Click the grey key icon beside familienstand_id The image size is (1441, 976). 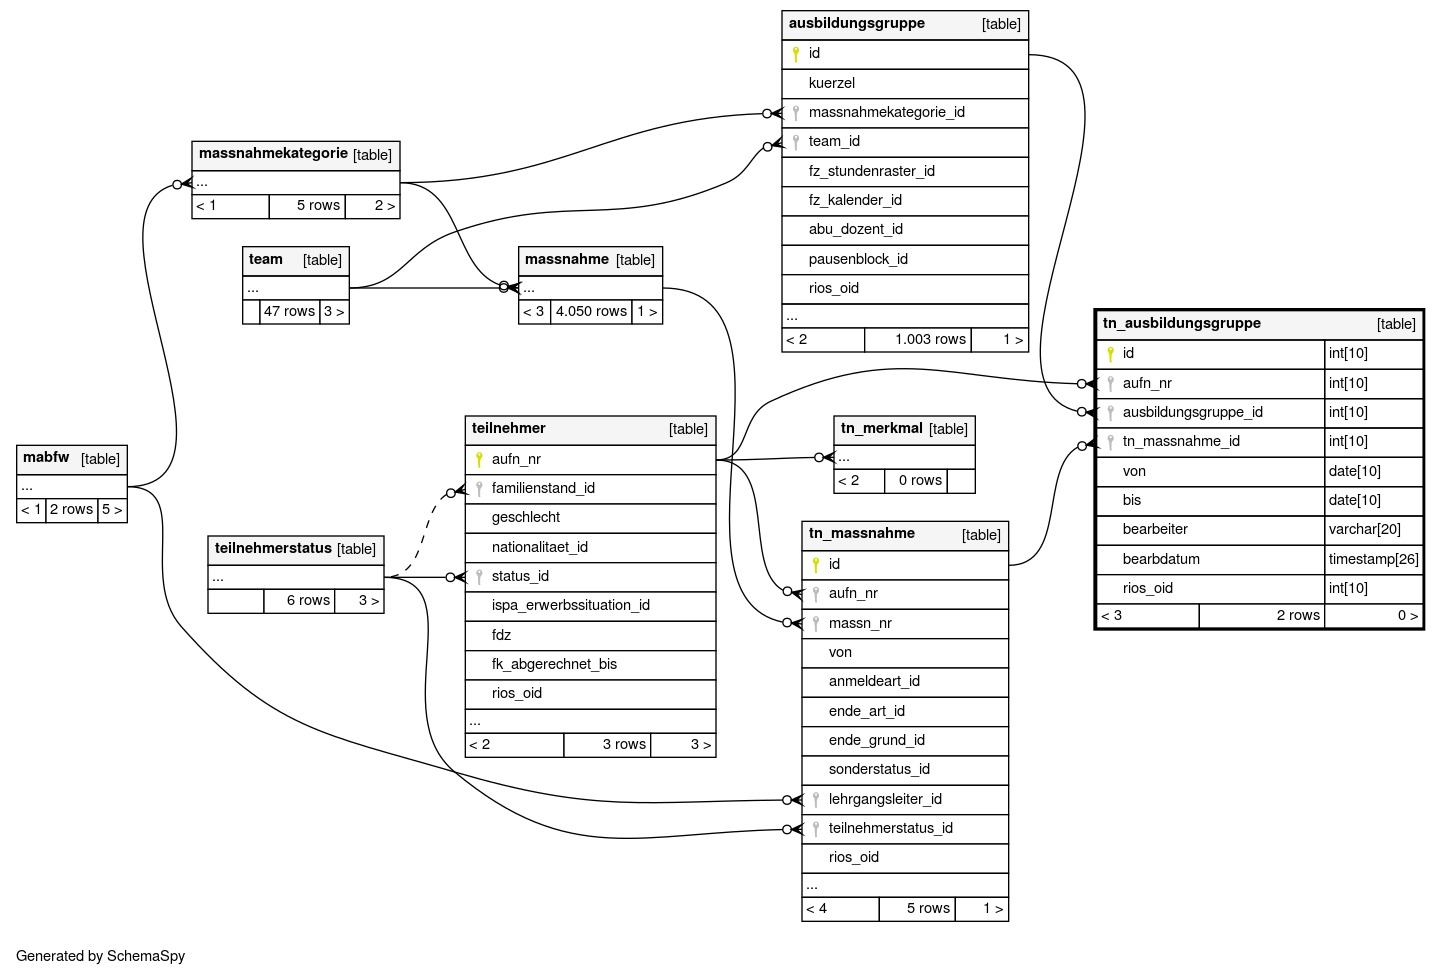pos(479,489)
